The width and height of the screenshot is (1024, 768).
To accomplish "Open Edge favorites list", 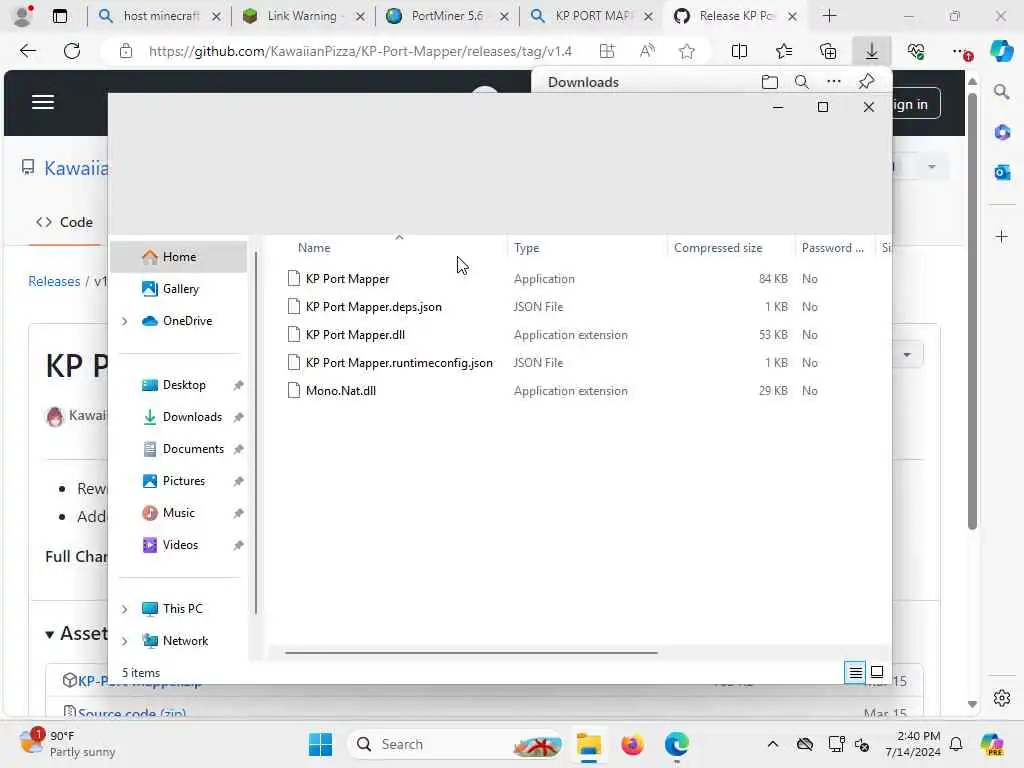I will click(784, 51).
